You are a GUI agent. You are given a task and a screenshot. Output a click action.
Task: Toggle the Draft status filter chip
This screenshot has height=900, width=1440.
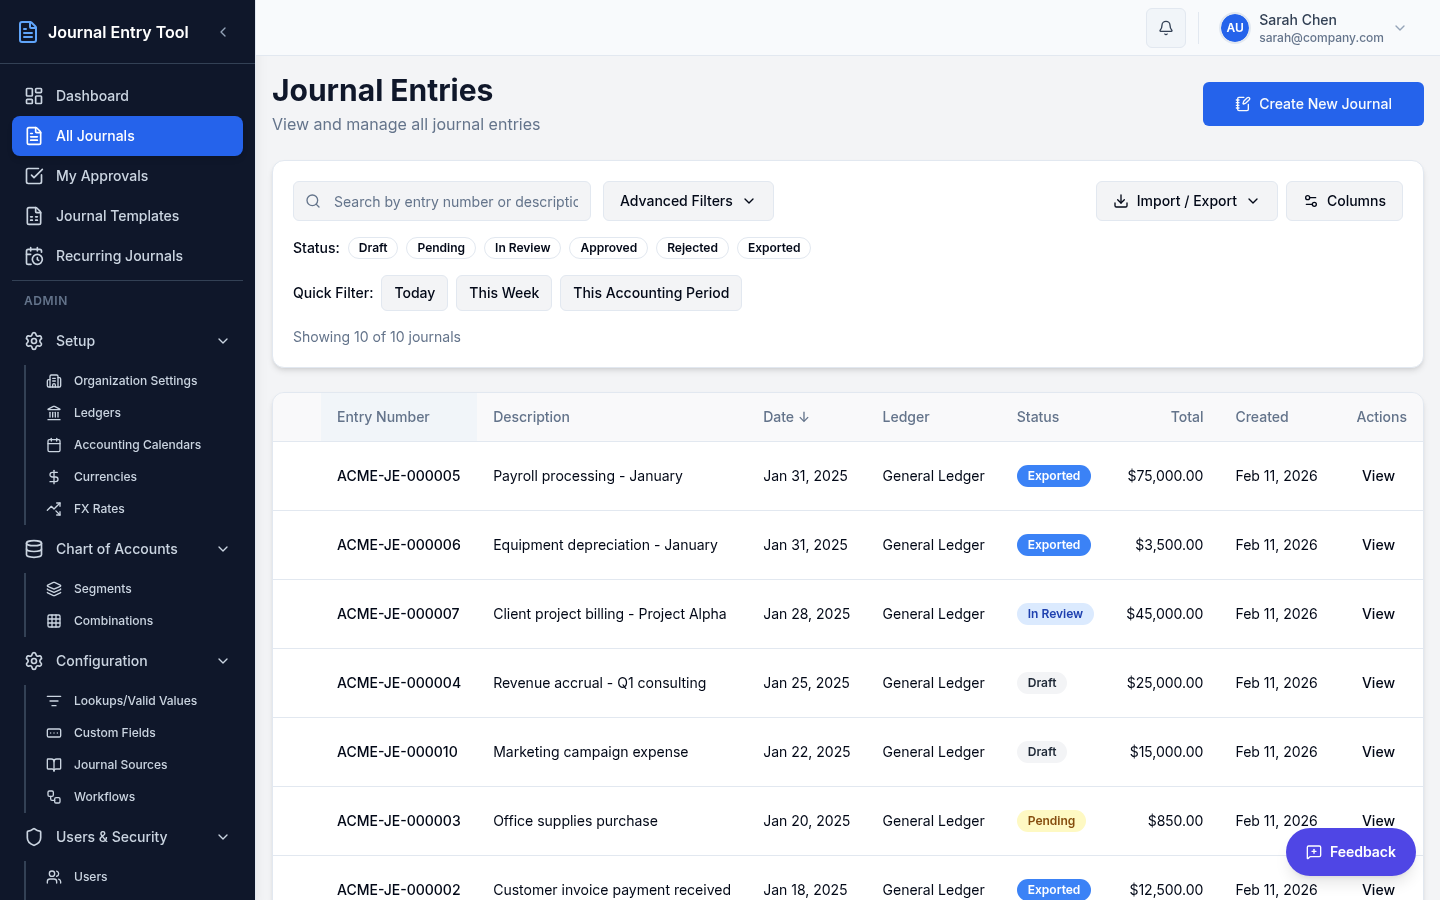tap(372, 247)
